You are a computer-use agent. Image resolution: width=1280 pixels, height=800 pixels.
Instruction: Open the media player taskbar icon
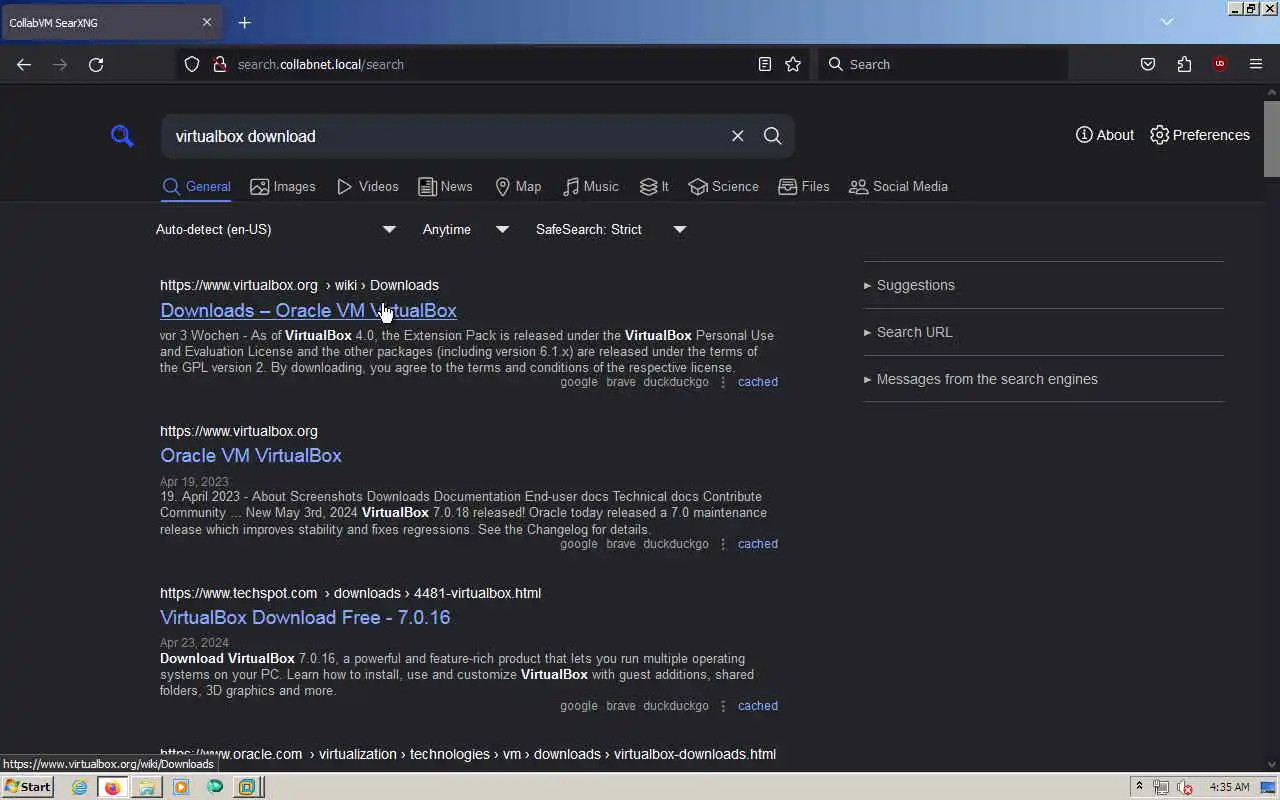(x=181, y=787)
